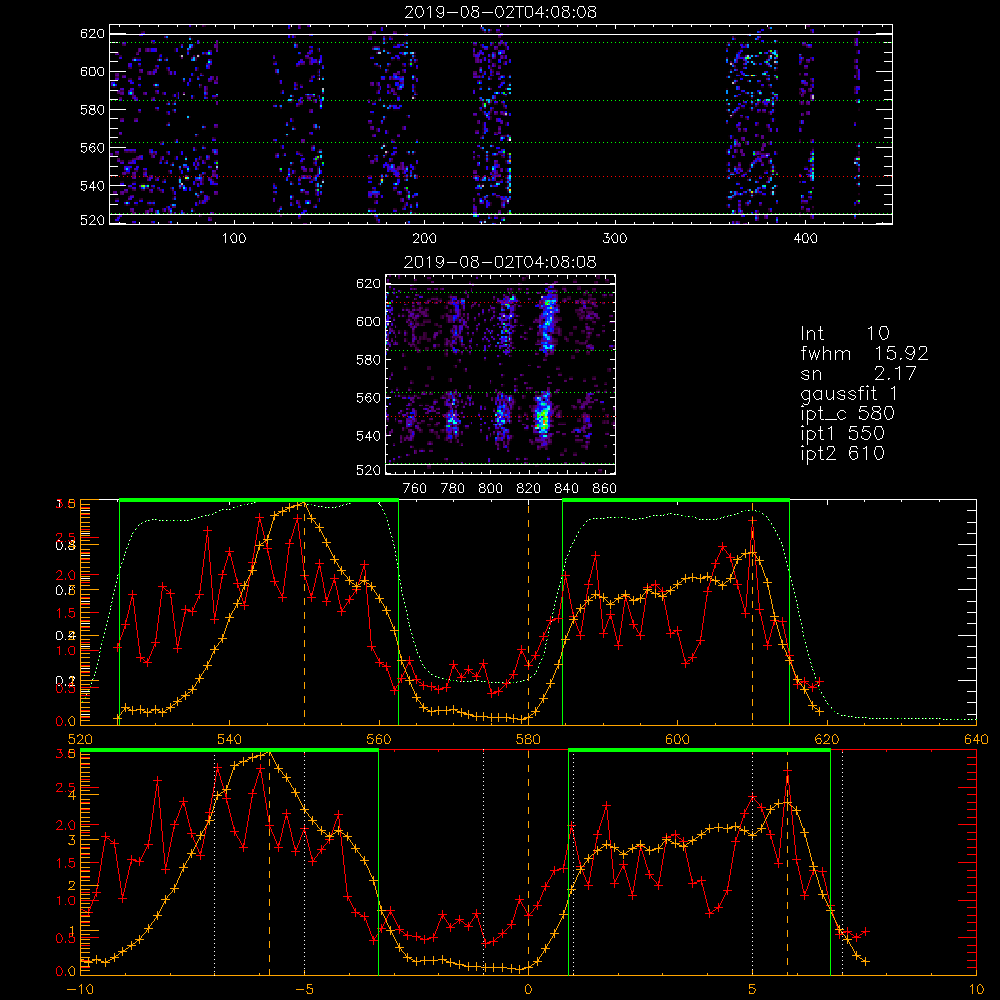This screenshot has width=1000, height=1000.
Task: Click brightest emission blob near 830 in middle image
Action: [x=543, y=418]
